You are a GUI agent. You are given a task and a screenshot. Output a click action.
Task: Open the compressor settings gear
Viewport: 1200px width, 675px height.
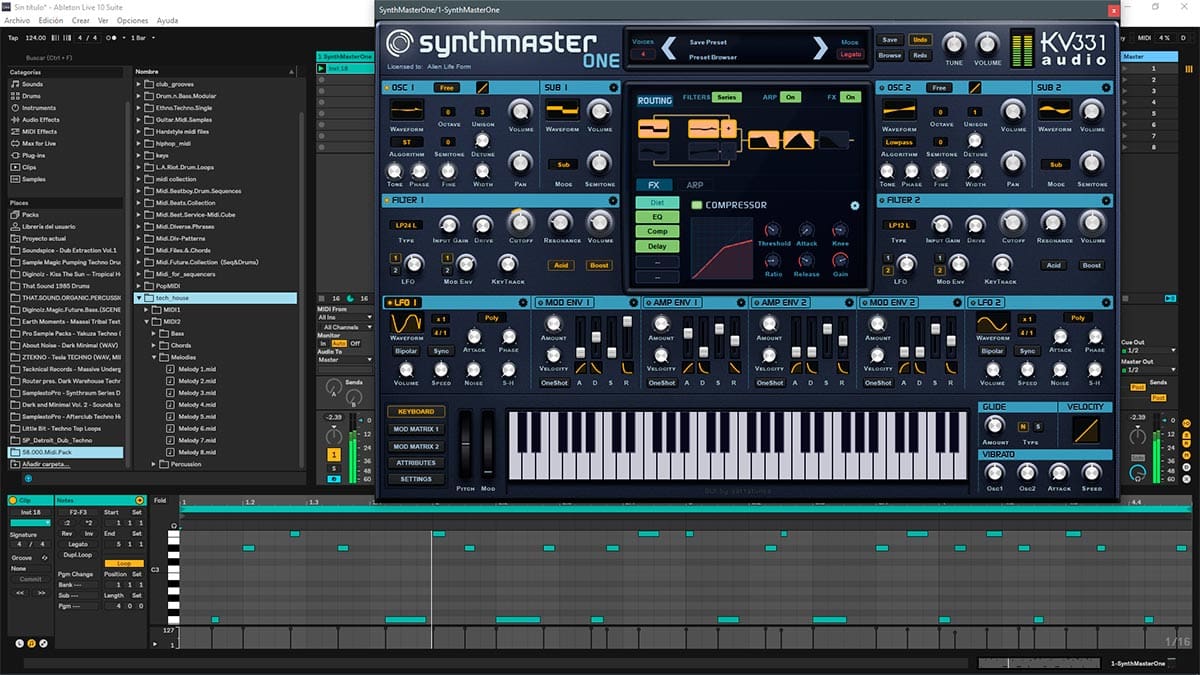click(x=855, y=206)
